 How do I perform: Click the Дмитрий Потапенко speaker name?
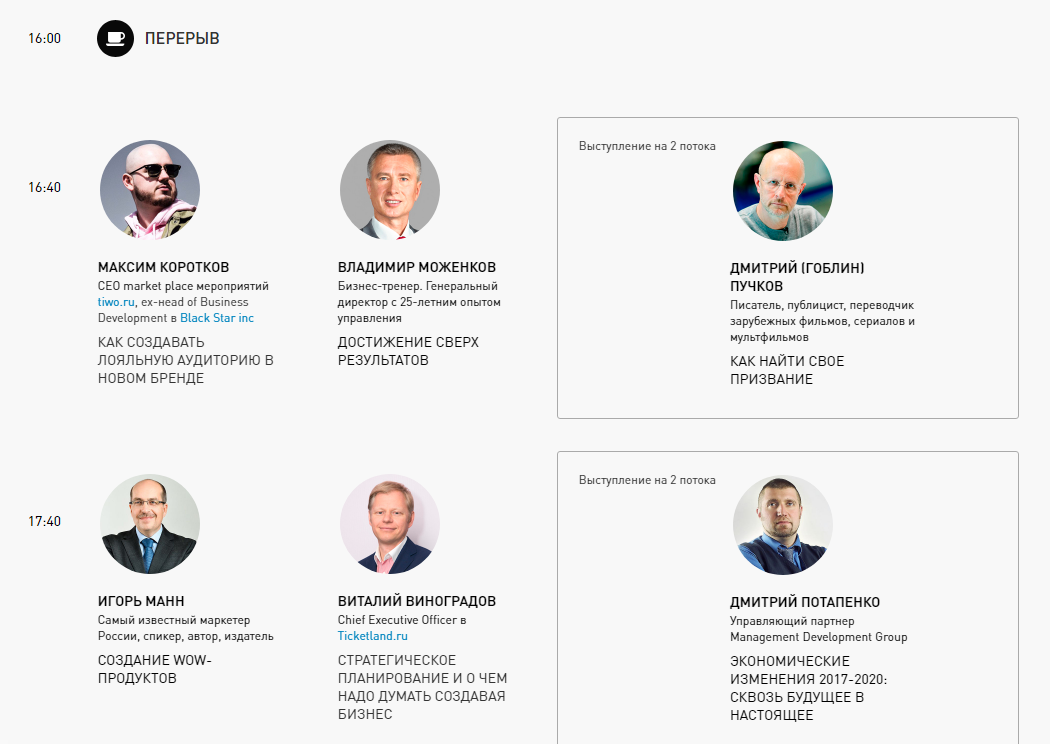click(805, 602)
